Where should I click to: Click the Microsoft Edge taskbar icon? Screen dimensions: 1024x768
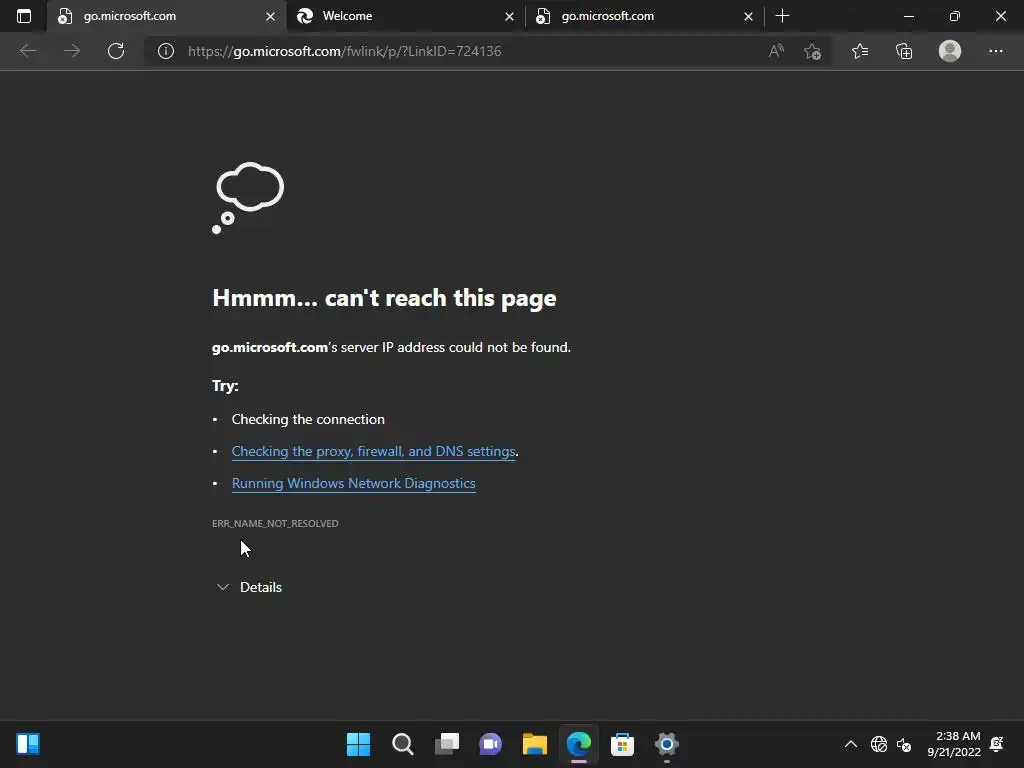tap(579, 744)
